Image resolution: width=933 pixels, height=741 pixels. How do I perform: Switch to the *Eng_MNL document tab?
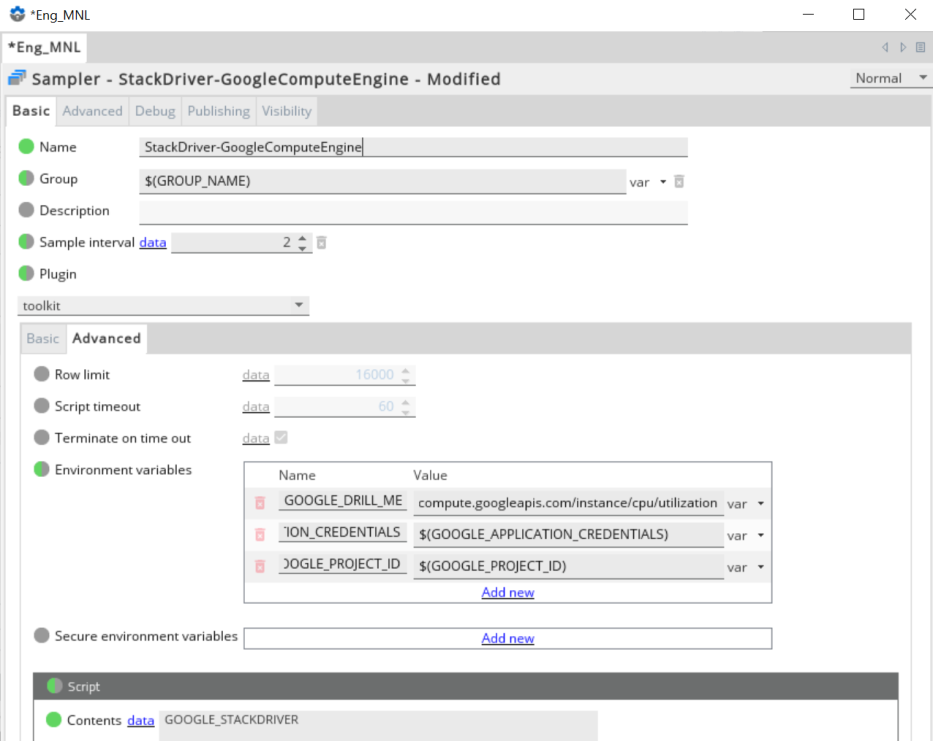[44, 48]
